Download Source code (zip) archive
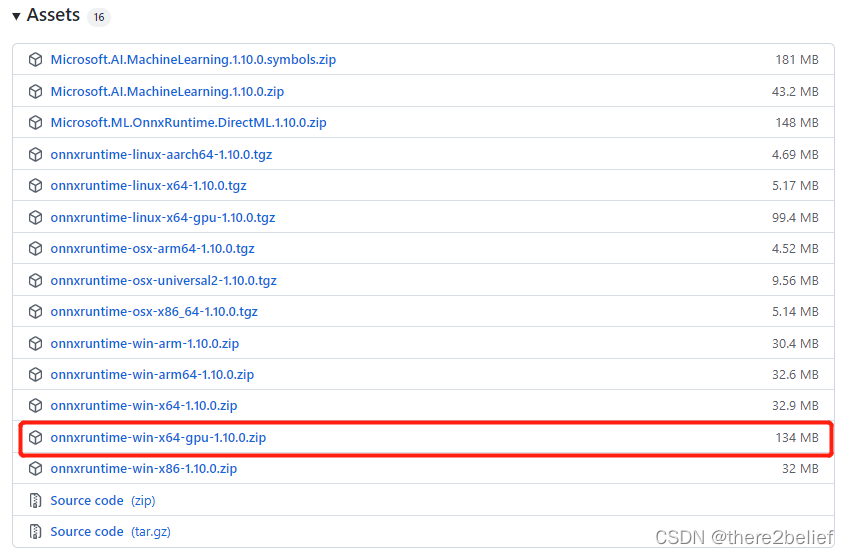The width and height of the screenshot is (849, 554). [x=103, y=501]
